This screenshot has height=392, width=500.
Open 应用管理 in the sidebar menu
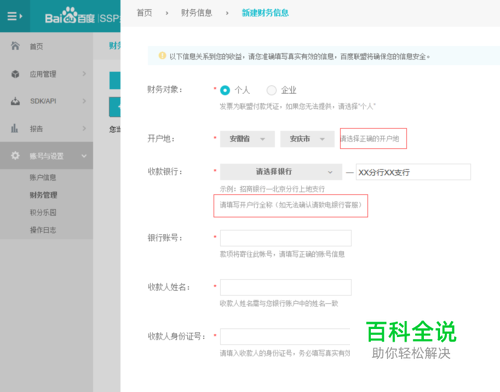[x=43, y=74]
